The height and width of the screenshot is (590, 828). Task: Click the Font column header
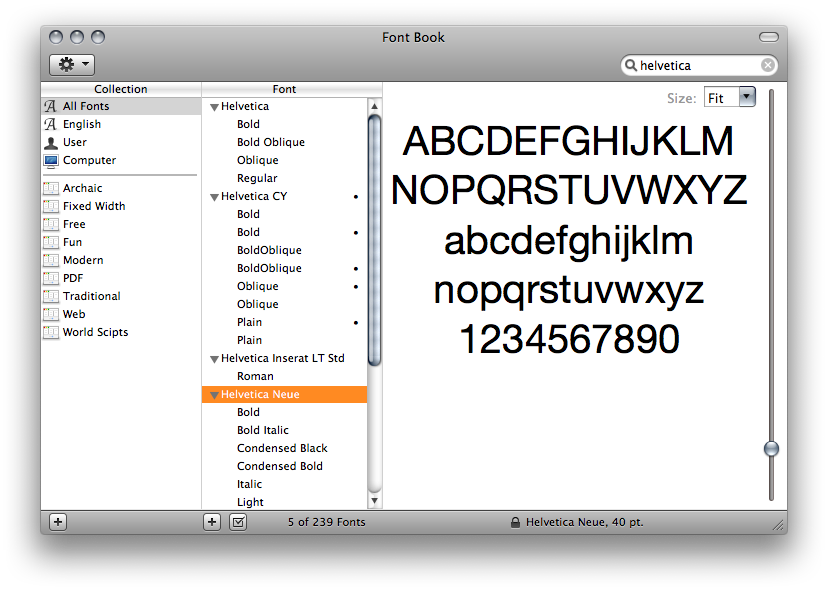coord(284,88)
